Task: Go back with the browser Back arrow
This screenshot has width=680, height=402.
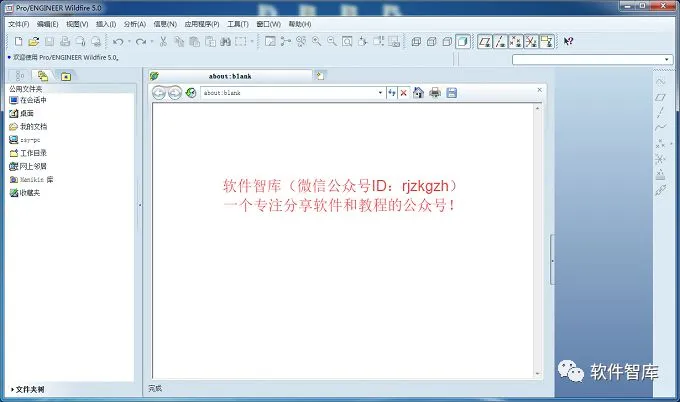Action: pos(159,92)
